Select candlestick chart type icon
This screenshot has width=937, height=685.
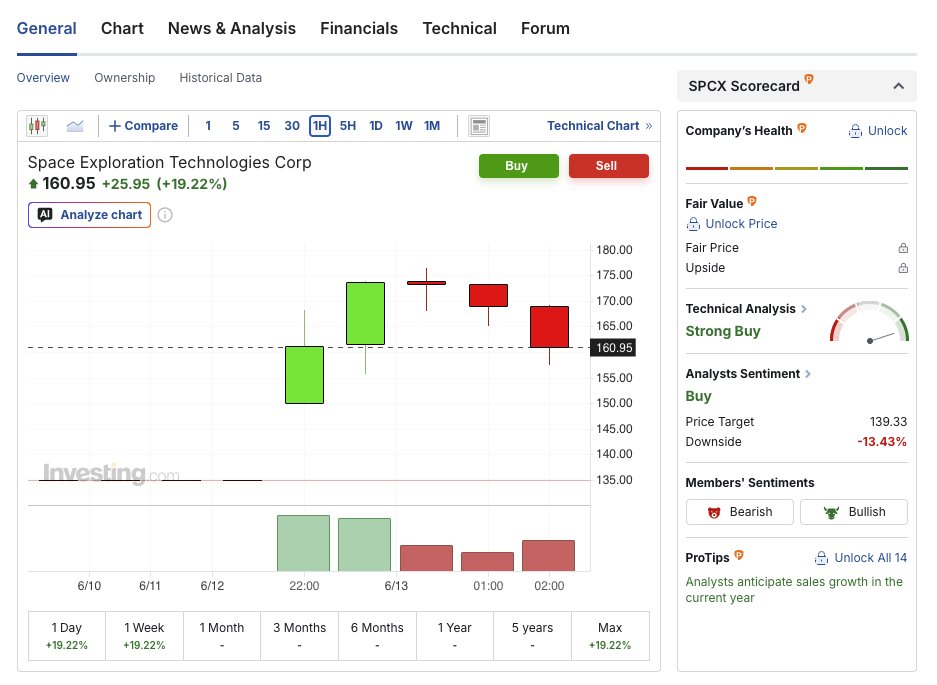[37, 126]
